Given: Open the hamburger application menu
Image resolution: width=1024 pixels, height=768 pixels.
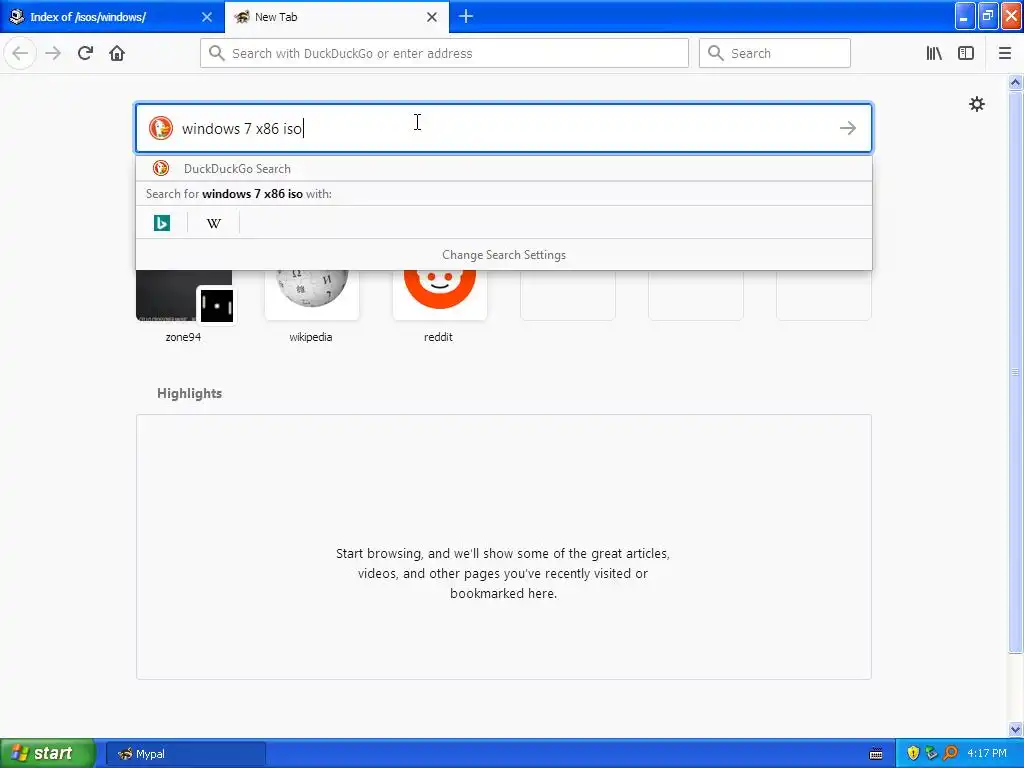Looking at the screenshot, I should click(x=1005, y=53).
